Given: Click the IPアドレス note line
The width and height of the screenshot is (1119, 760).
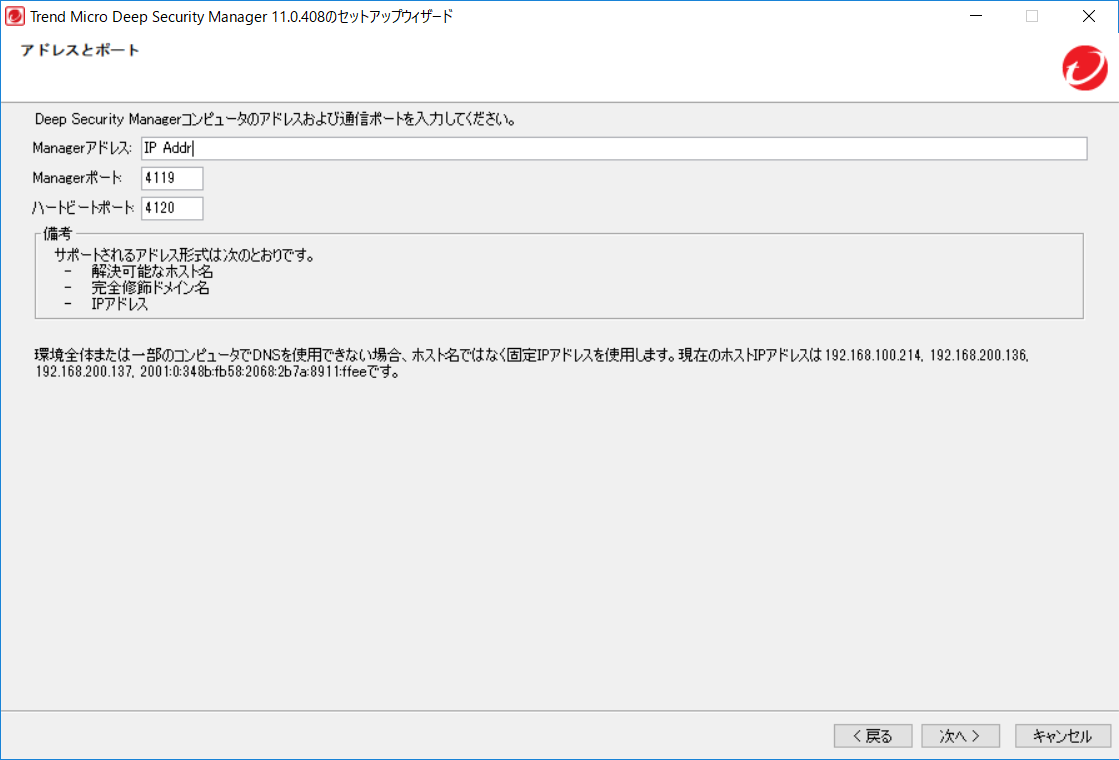Looking at the screenshot, I should [x=119, y=305].
